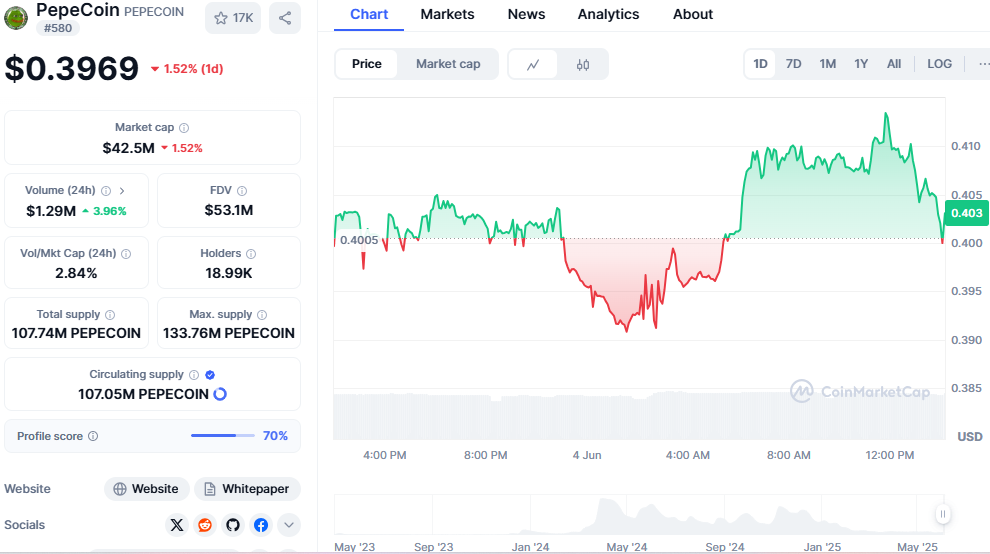Image resolution: width=990 pixels, height=554 pixels.
Task: Click the 133.76M PEPECOIN max supply
Action: (229, 333)
